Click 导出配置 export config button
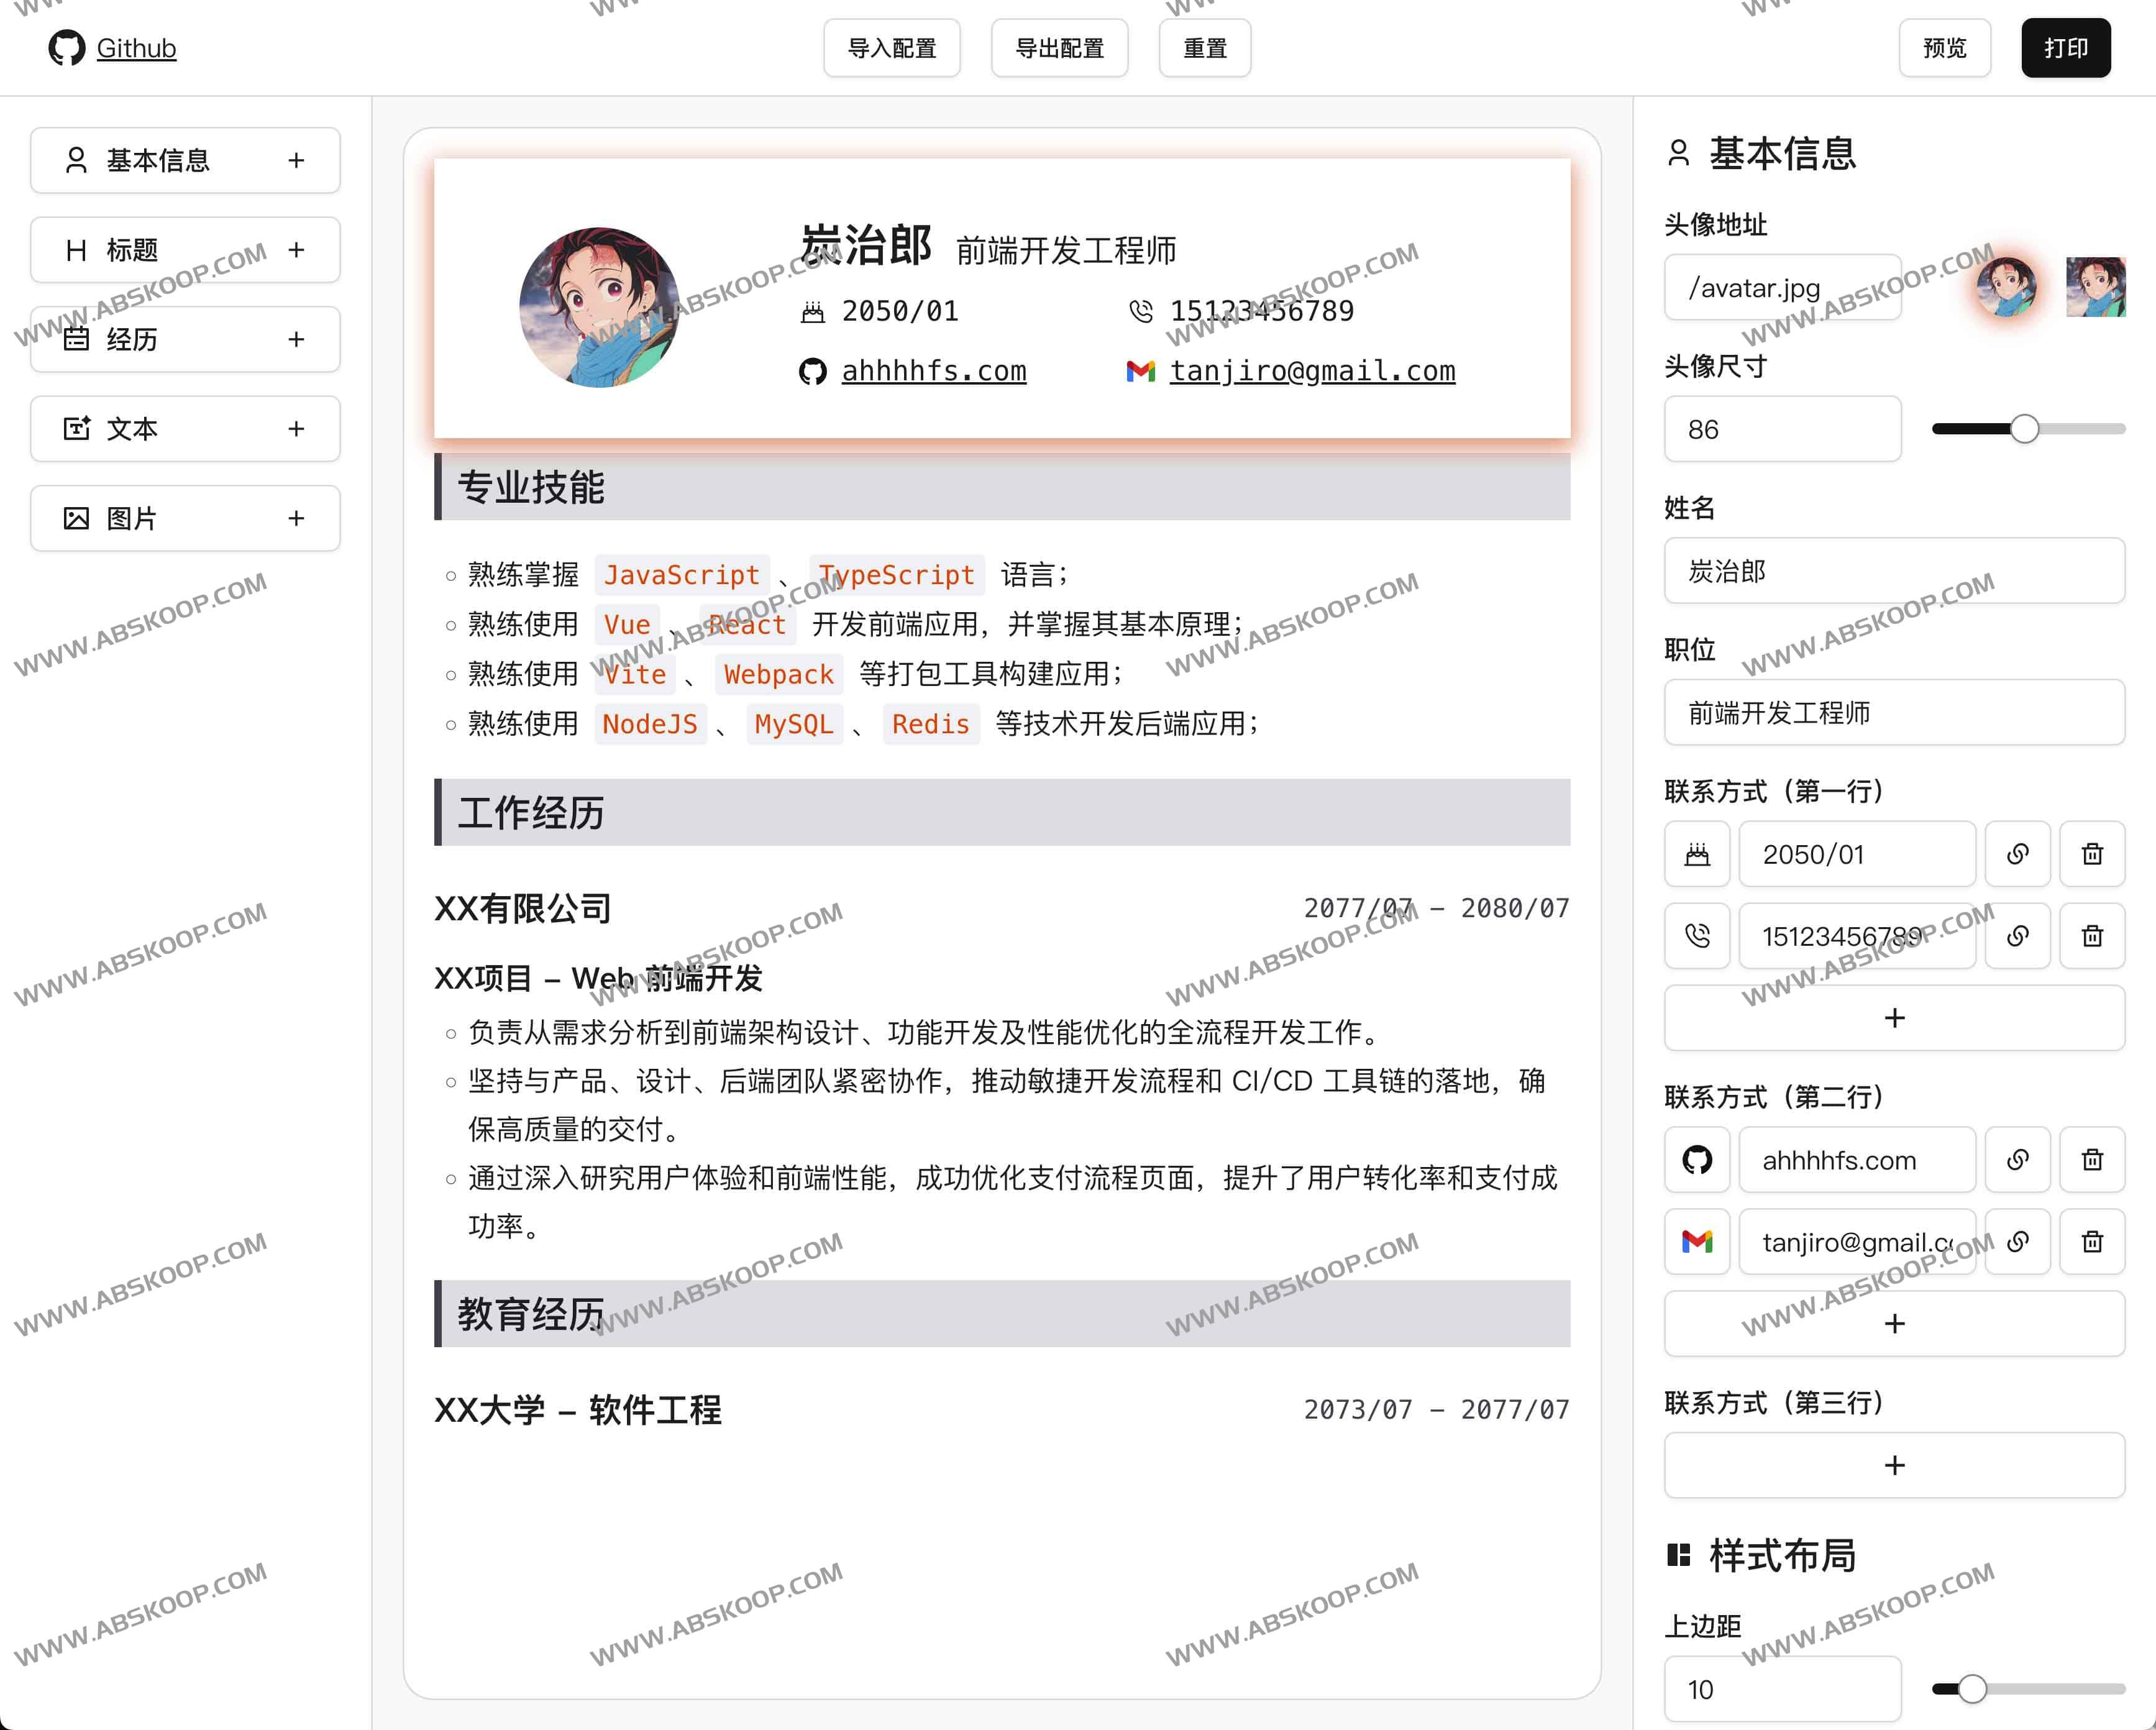This screenshot has width=2156, height=1730. [1059, 48]
